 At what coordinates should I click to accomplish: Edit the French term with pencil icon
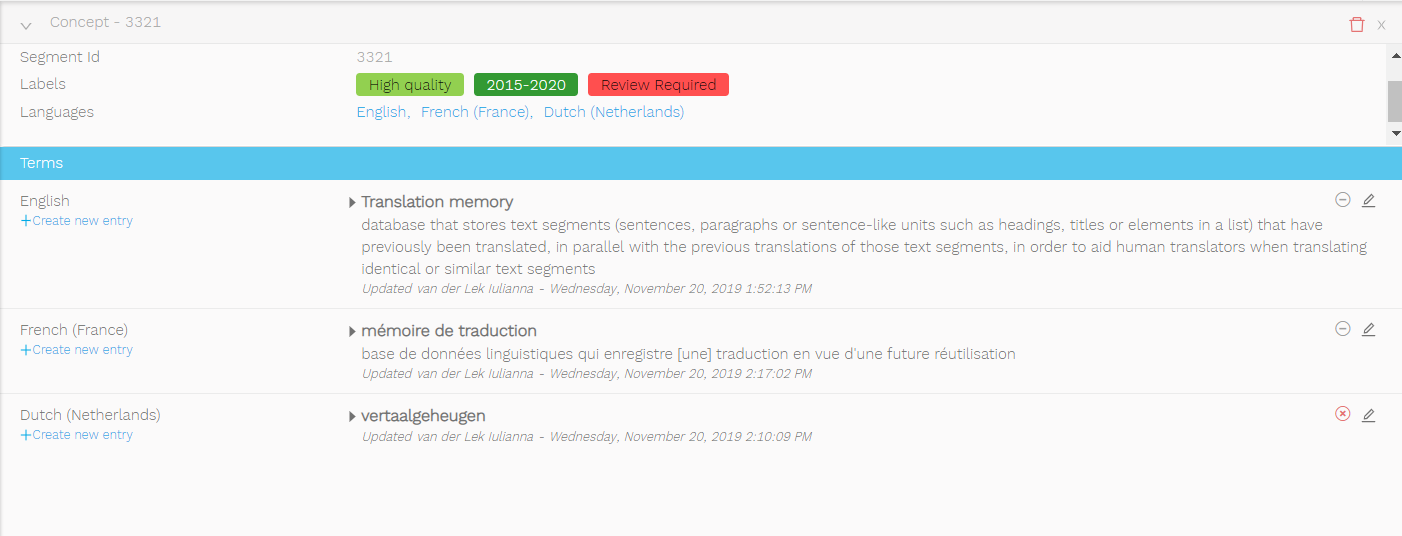(1369, 329)
